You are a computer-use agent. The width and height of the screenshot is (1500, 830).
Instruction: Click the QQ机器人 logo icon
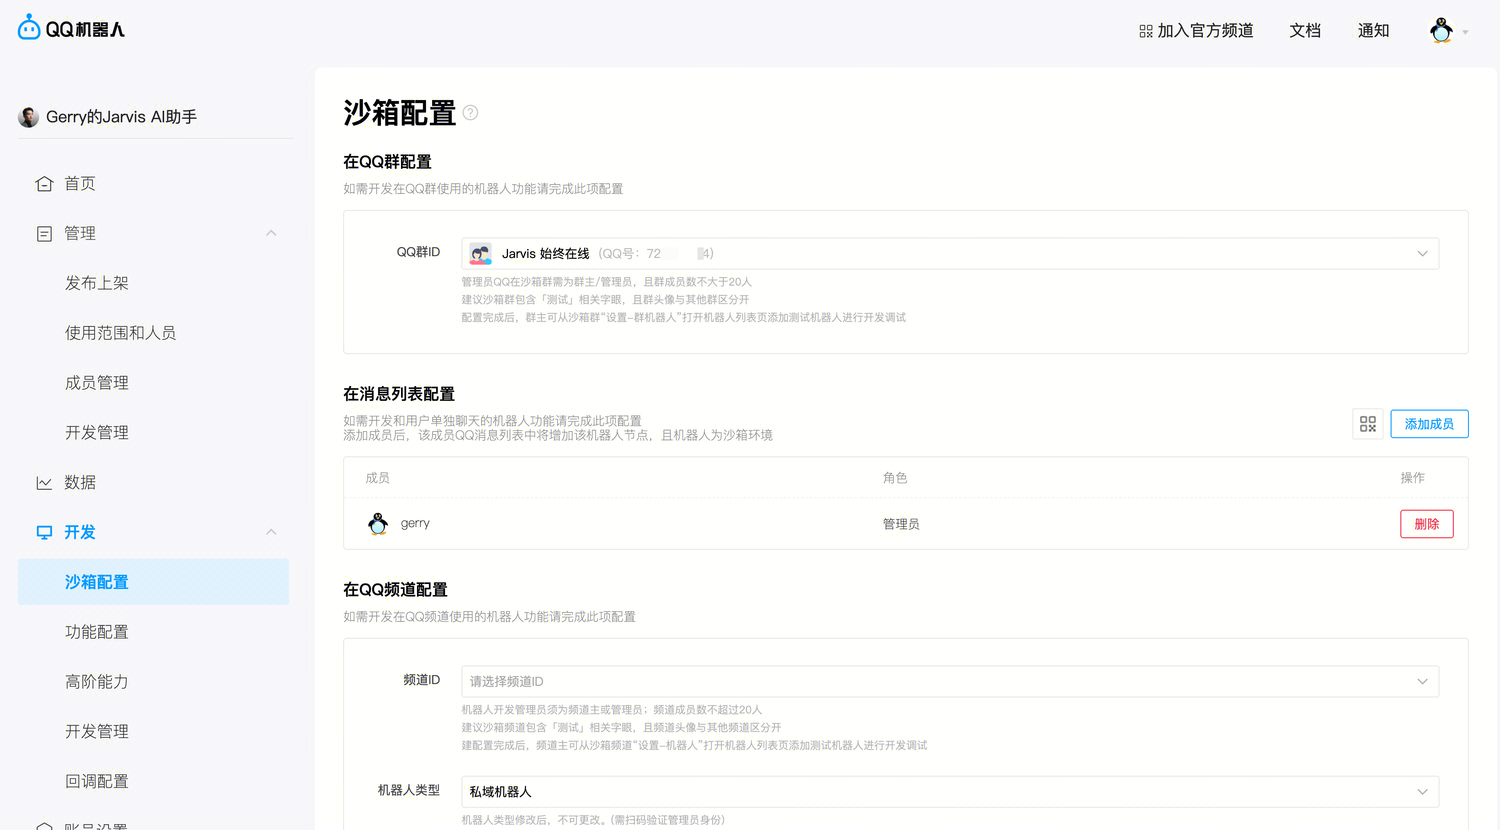29,29
